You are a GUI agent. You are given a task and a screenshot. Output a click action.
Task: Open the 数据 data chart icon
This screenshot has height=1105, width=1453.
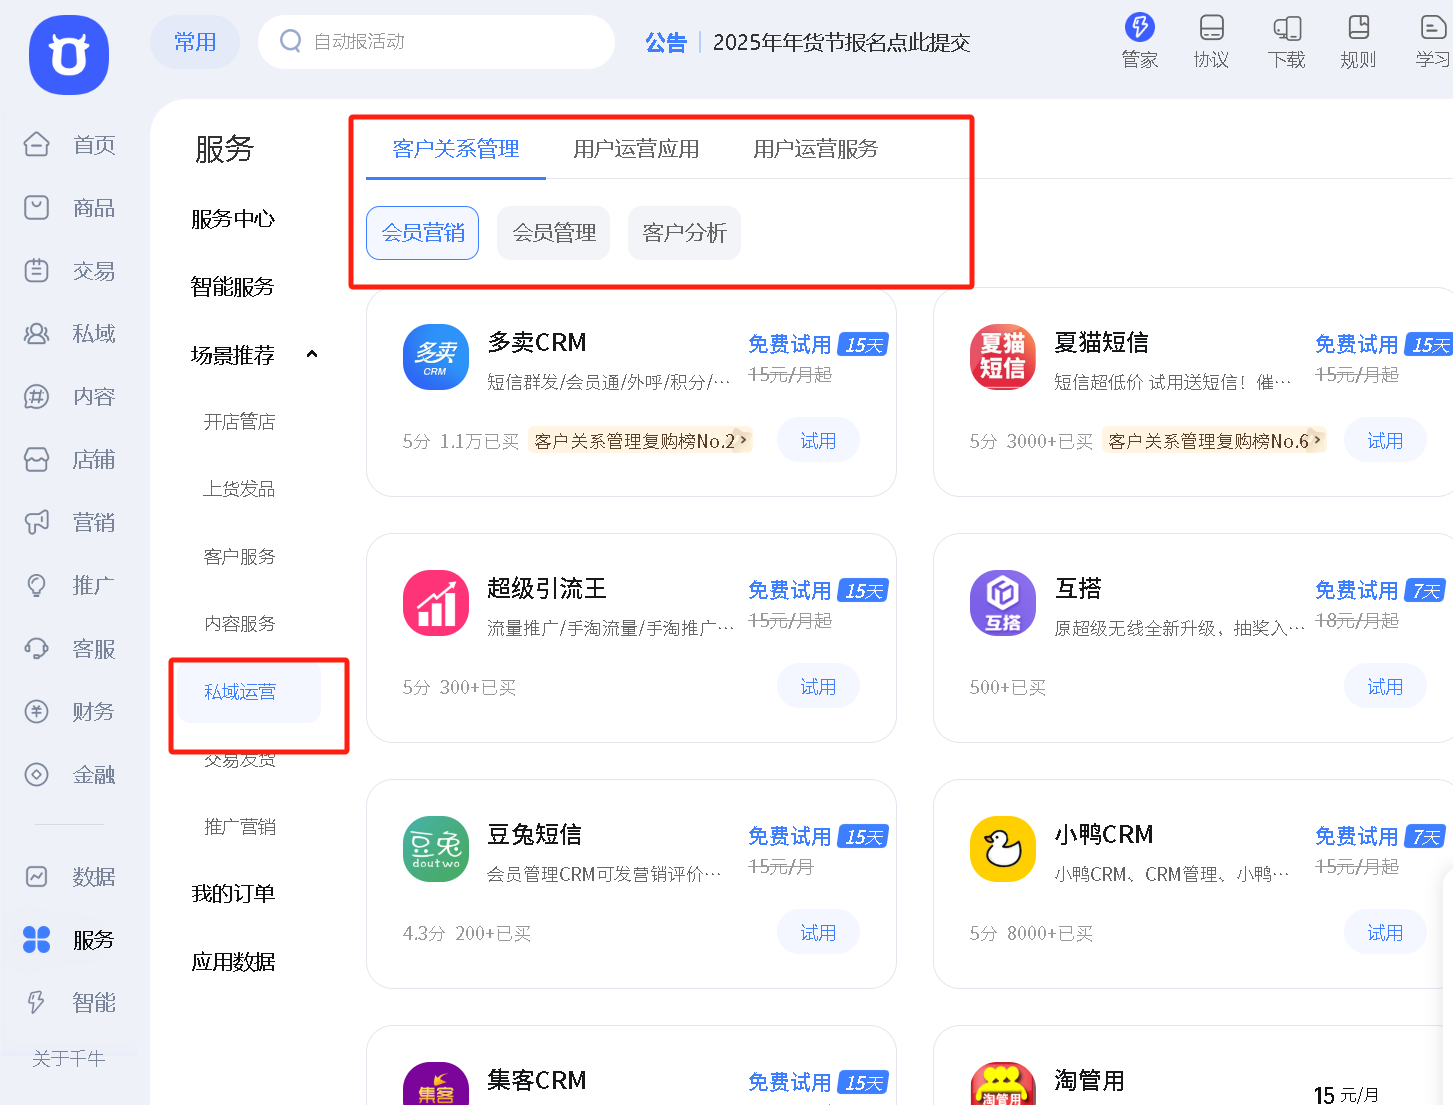pyautogui.click(x=37, y=877)
